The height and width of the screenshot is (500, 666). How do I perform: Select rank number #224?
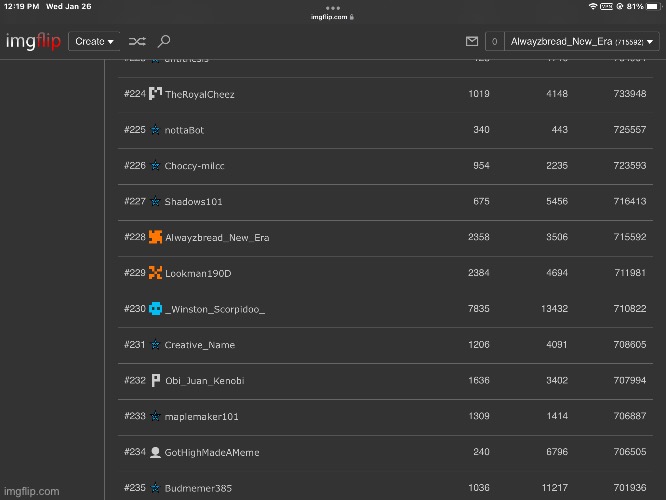(135, 94)
